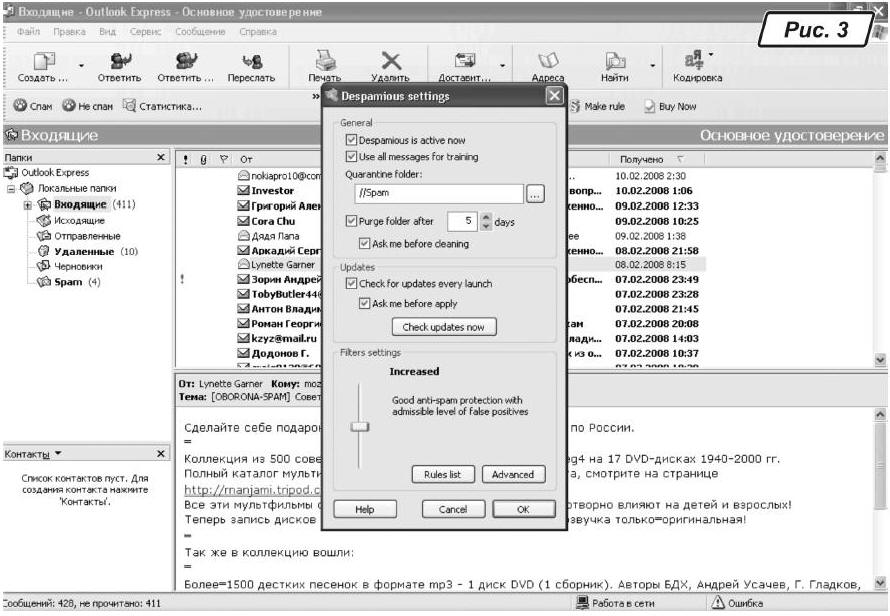Expand the Входящие folder tree node
The image size is (890, 616).
coord(29,204)
